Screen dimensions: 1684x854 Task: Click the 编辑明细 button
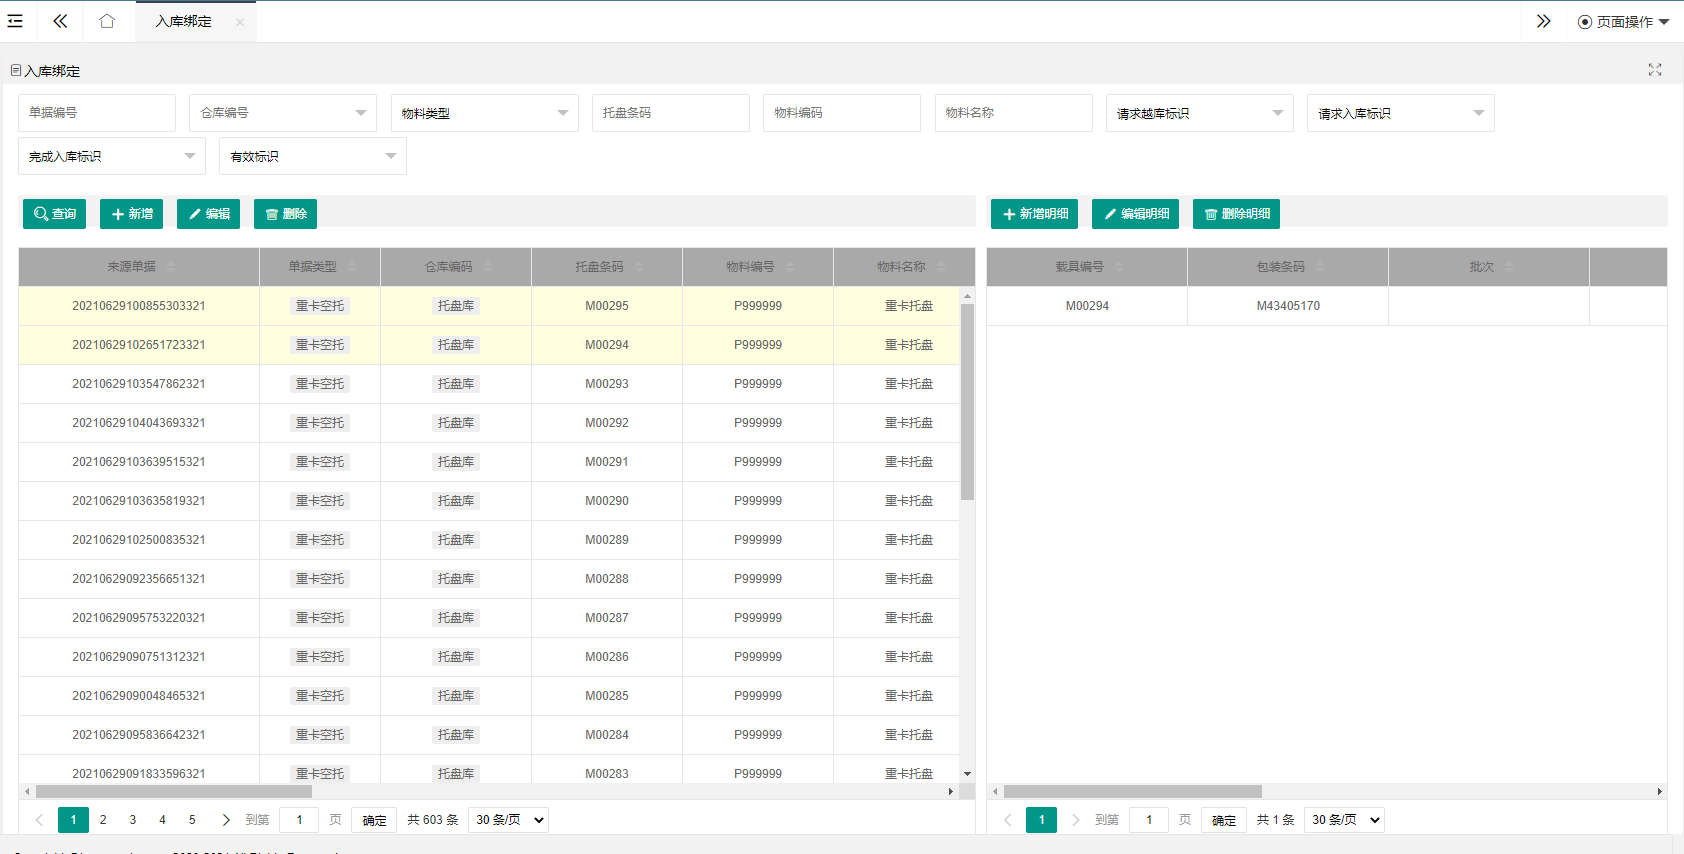pos(1135,214)
